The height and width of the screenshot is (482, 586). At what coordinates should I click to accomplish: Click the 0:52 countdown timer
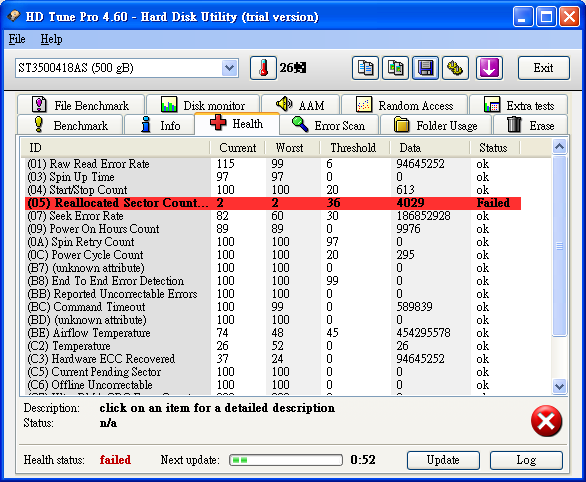point(363,460)
